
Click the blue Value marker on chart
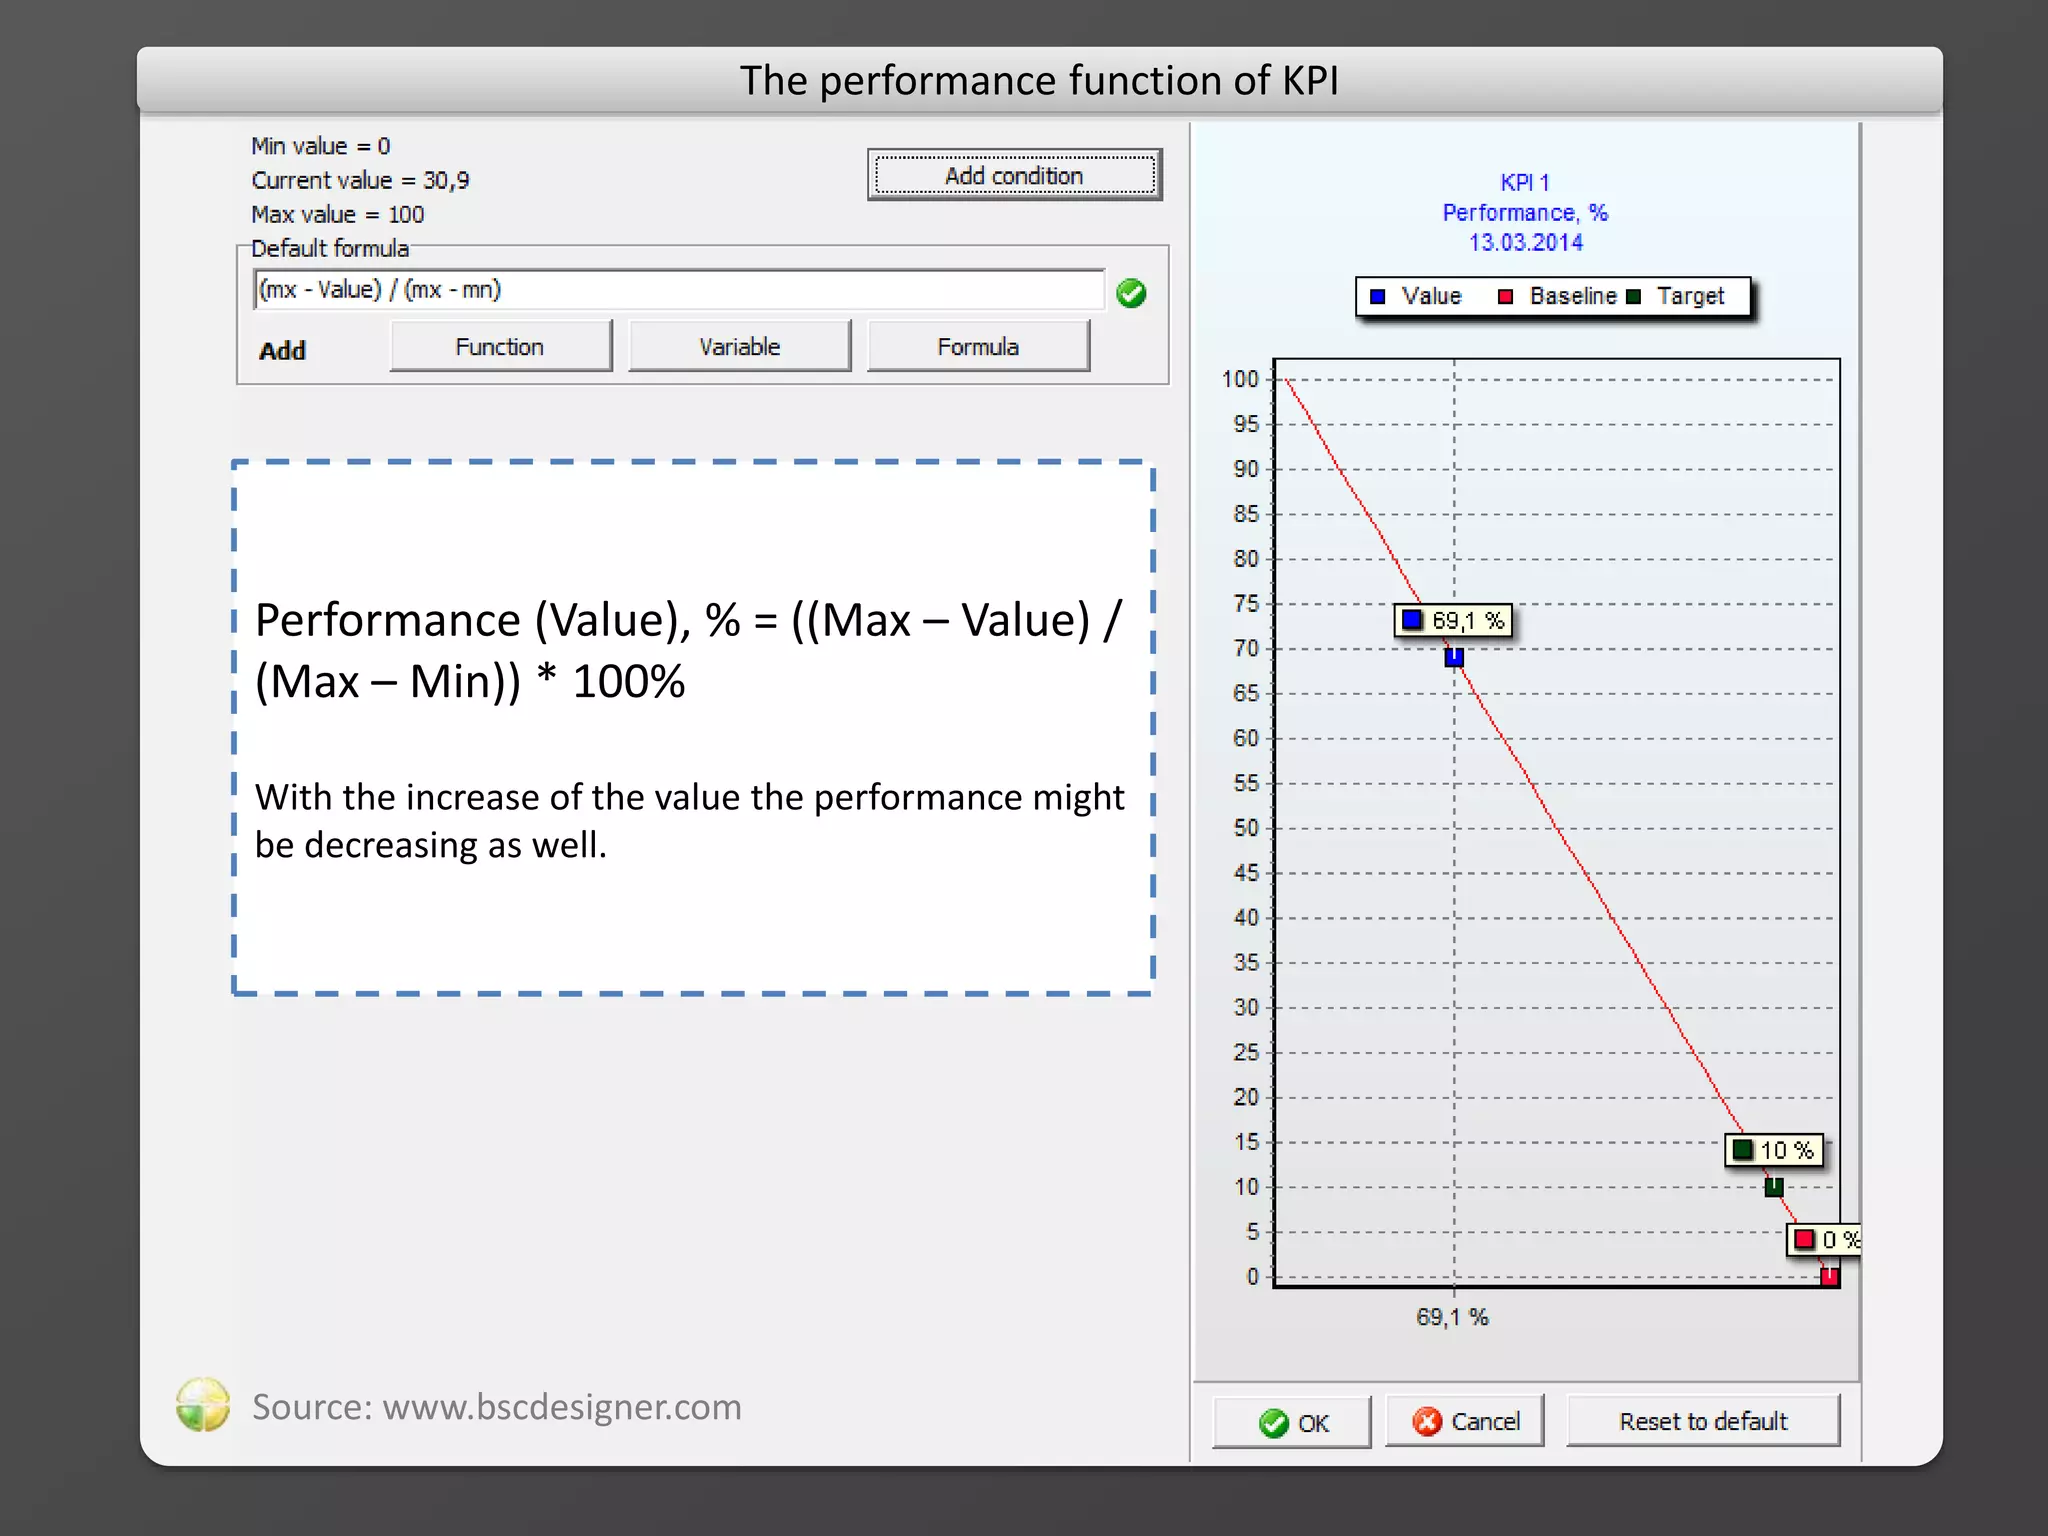point(1454,657)
